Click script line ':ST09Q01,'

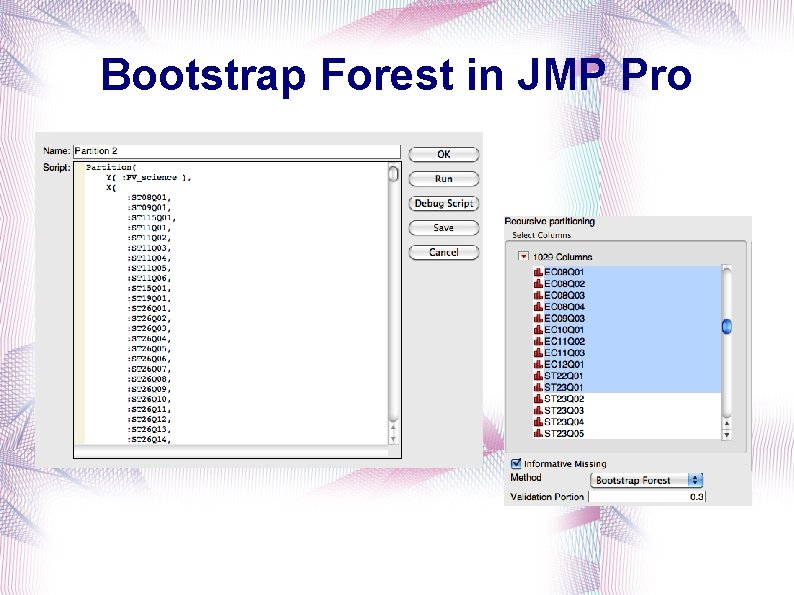[x=149, y=208]
